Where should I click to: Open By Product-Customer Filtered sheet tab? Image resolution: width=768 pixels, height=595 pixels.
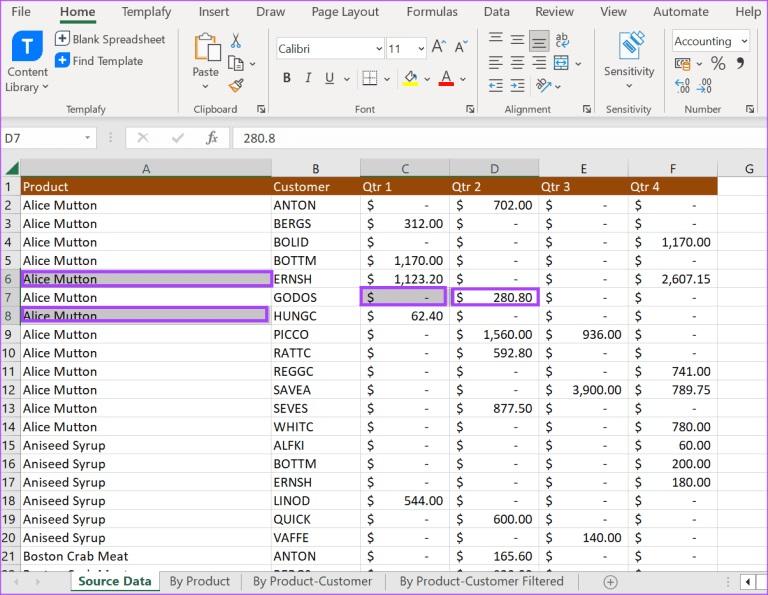(x=481, y=581)
